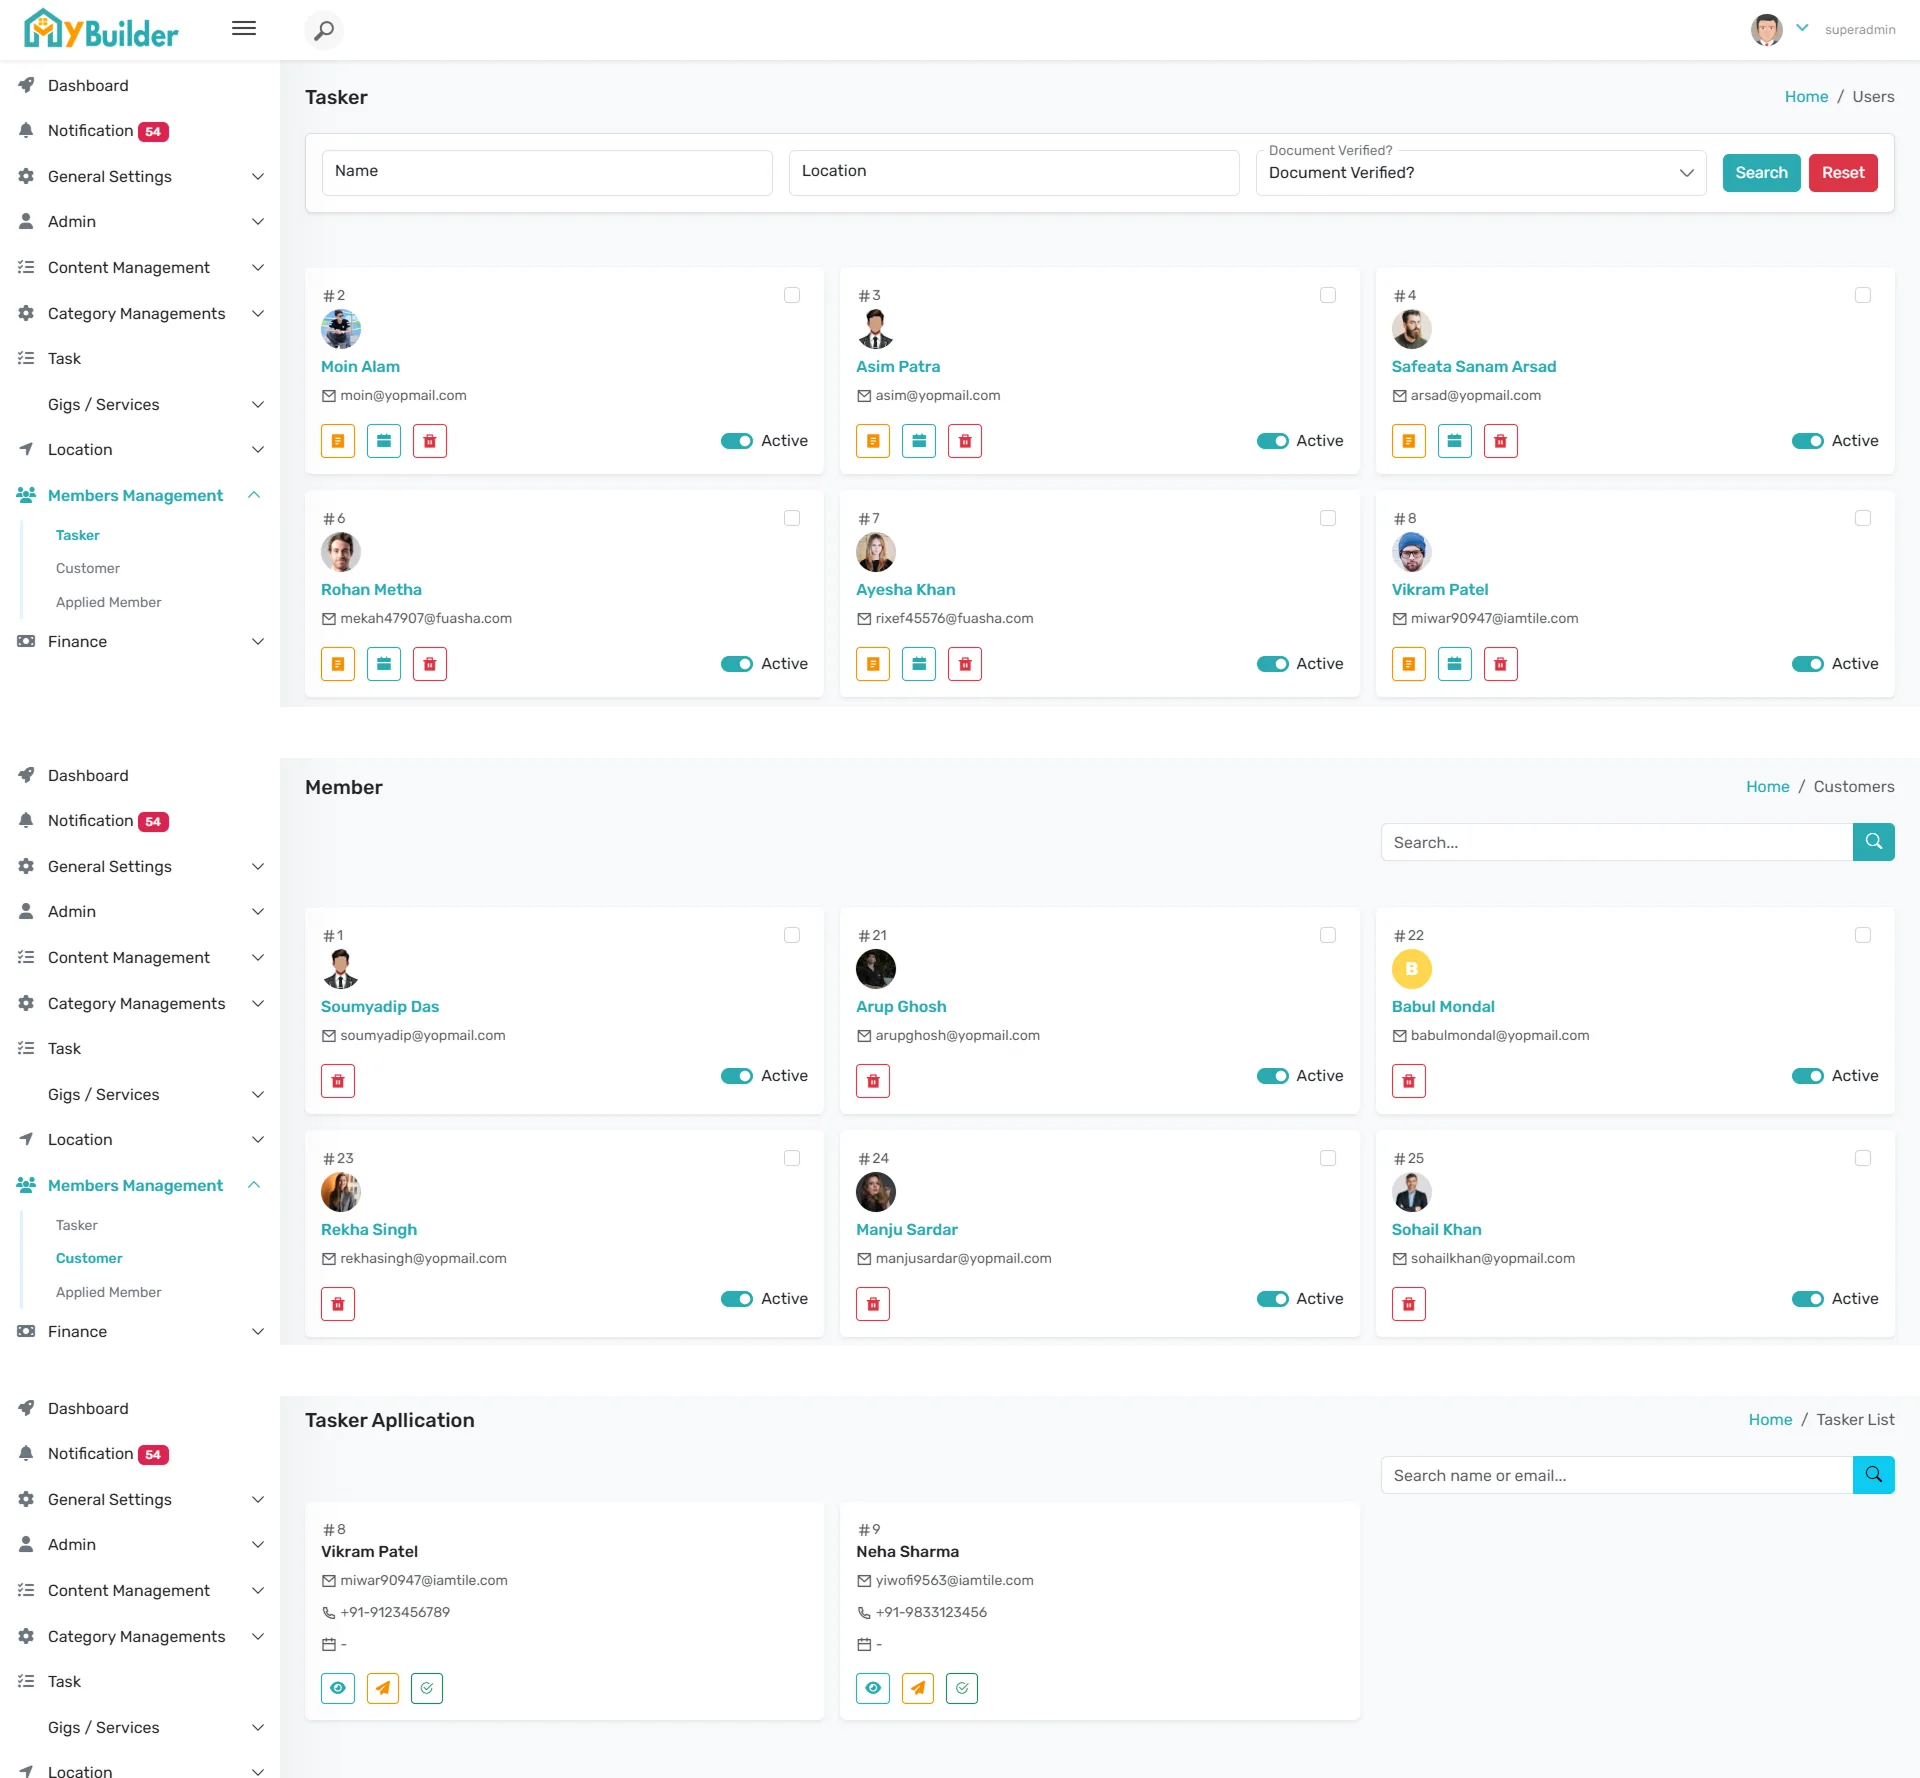Click the hamburger menu icon in header
Viewport: 1920px width, 1778px height.
tap(244, 28)
